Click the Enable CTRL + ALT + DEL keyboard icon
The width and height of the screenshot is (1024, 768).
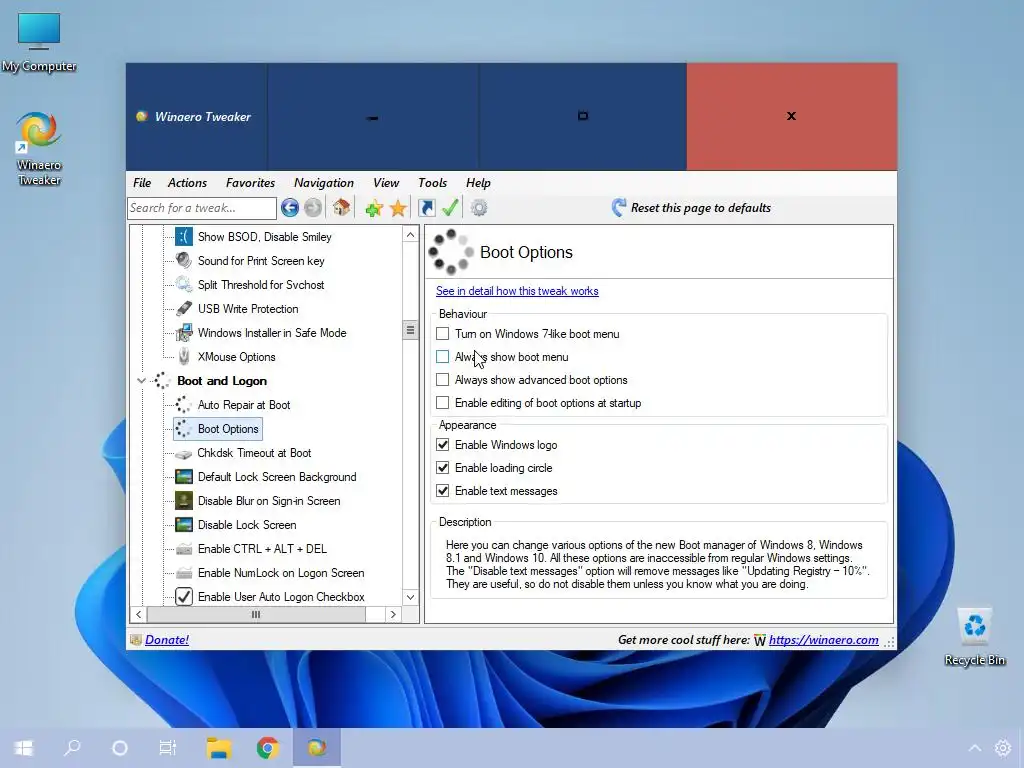point(184,549)
